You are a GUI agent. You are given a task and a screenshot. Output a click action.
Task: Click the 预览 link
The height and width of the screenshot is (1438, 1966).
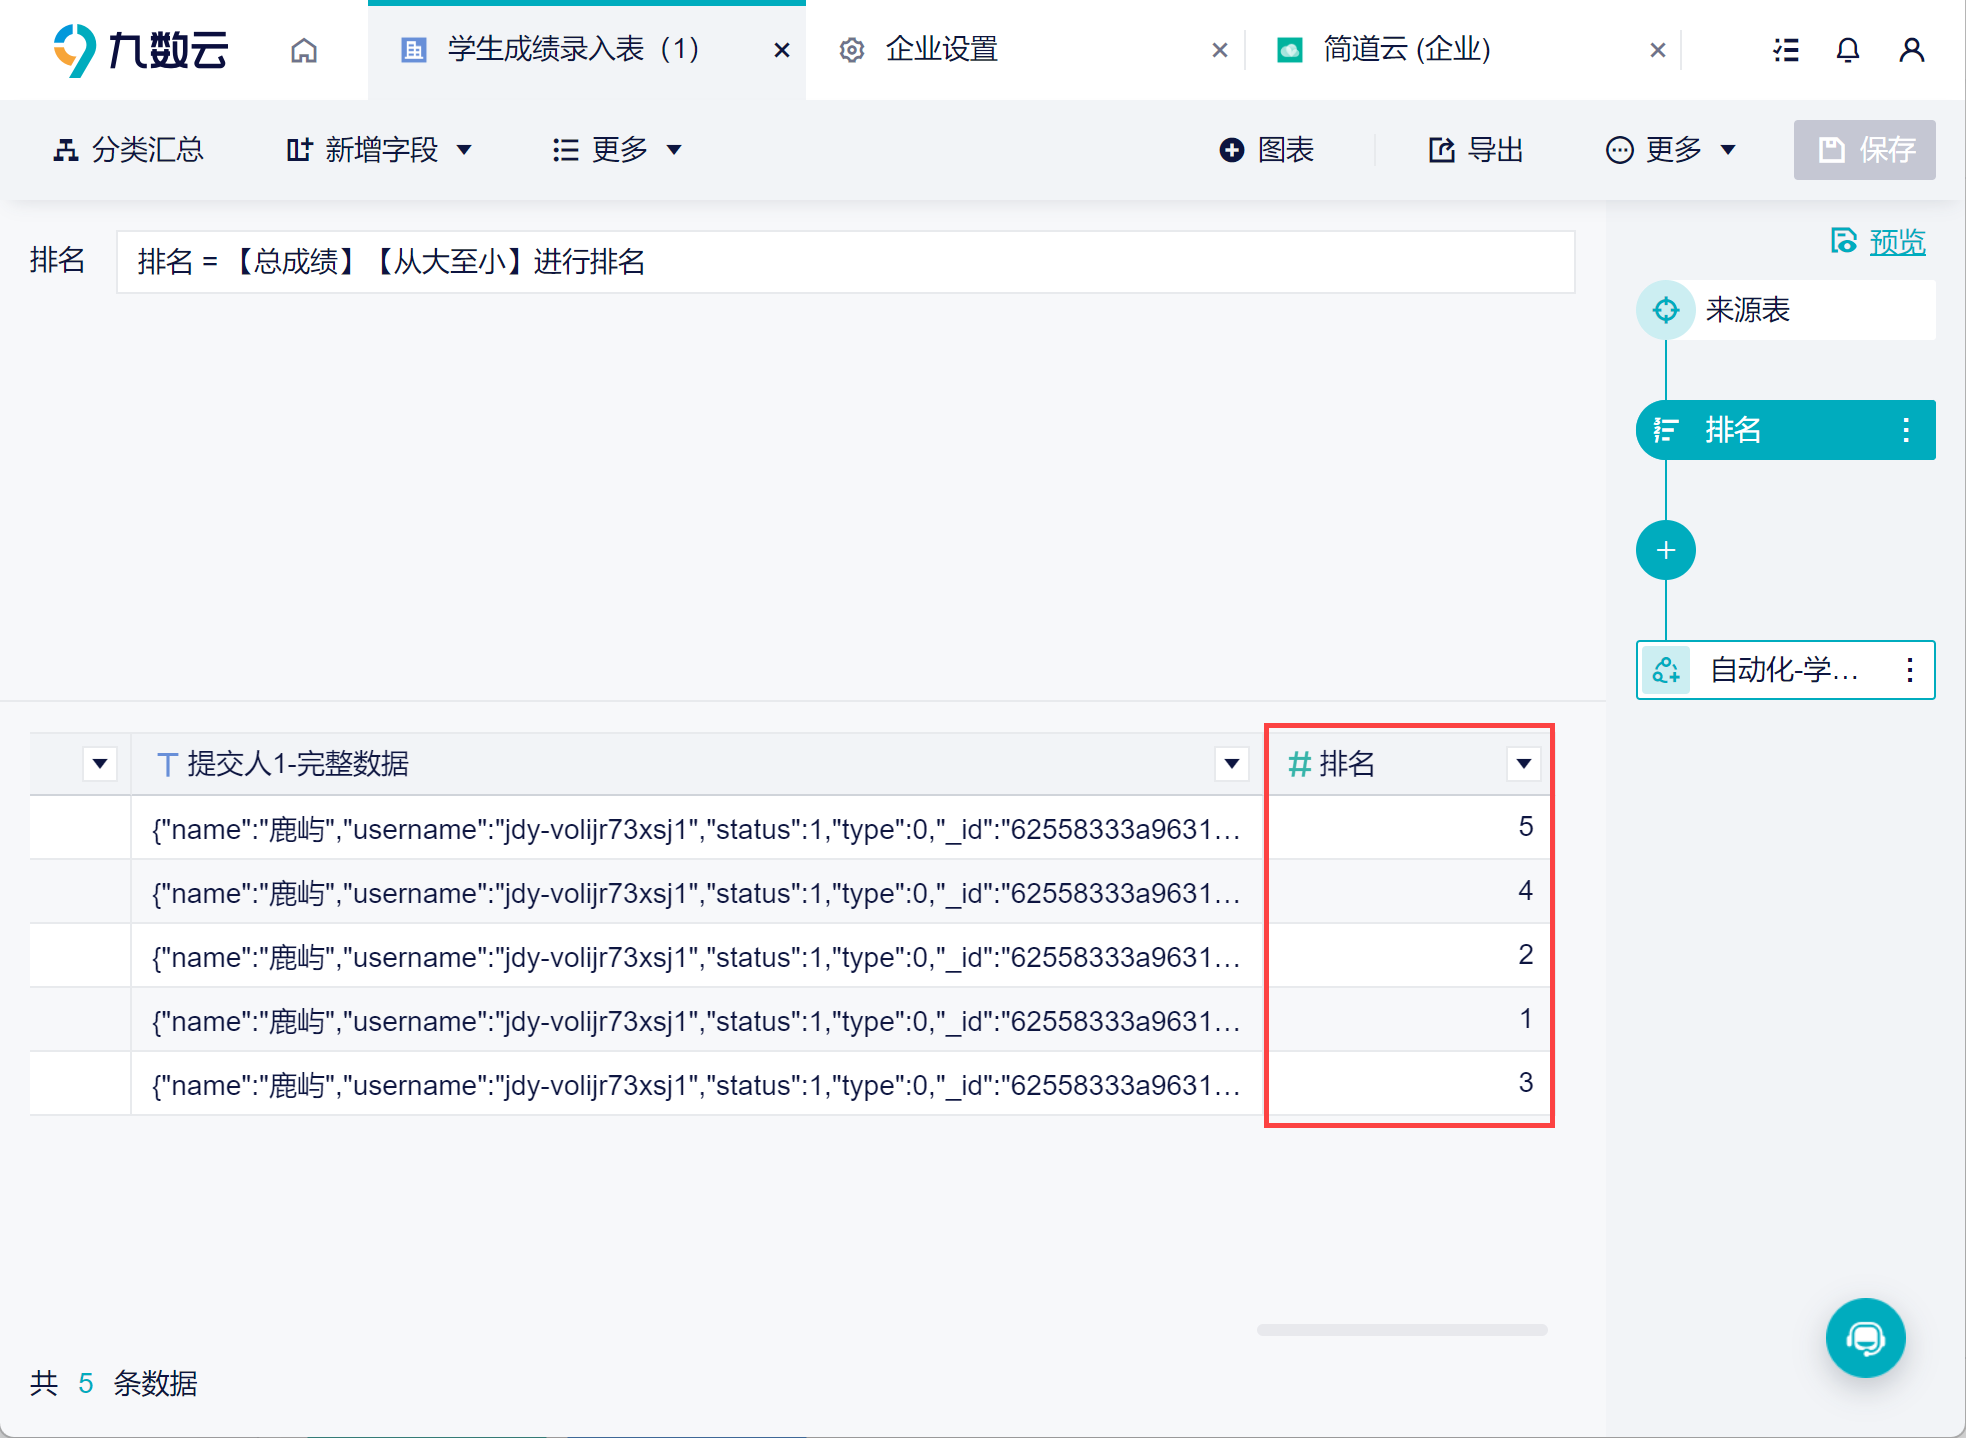pyautogui.click(x=1896, y=242)
